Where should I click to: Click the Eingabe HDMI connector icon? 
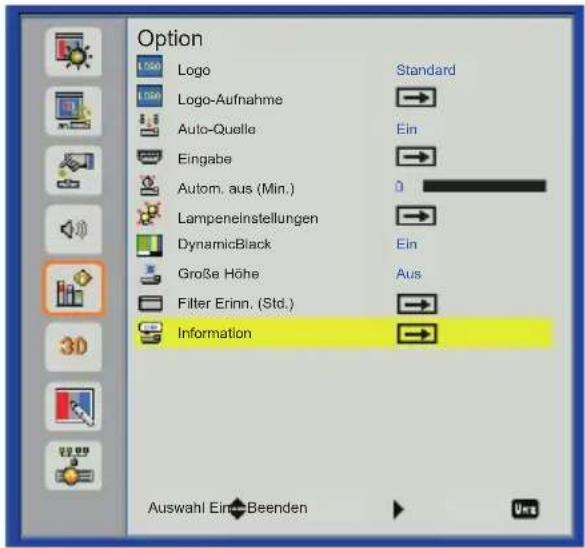(149, 157)
